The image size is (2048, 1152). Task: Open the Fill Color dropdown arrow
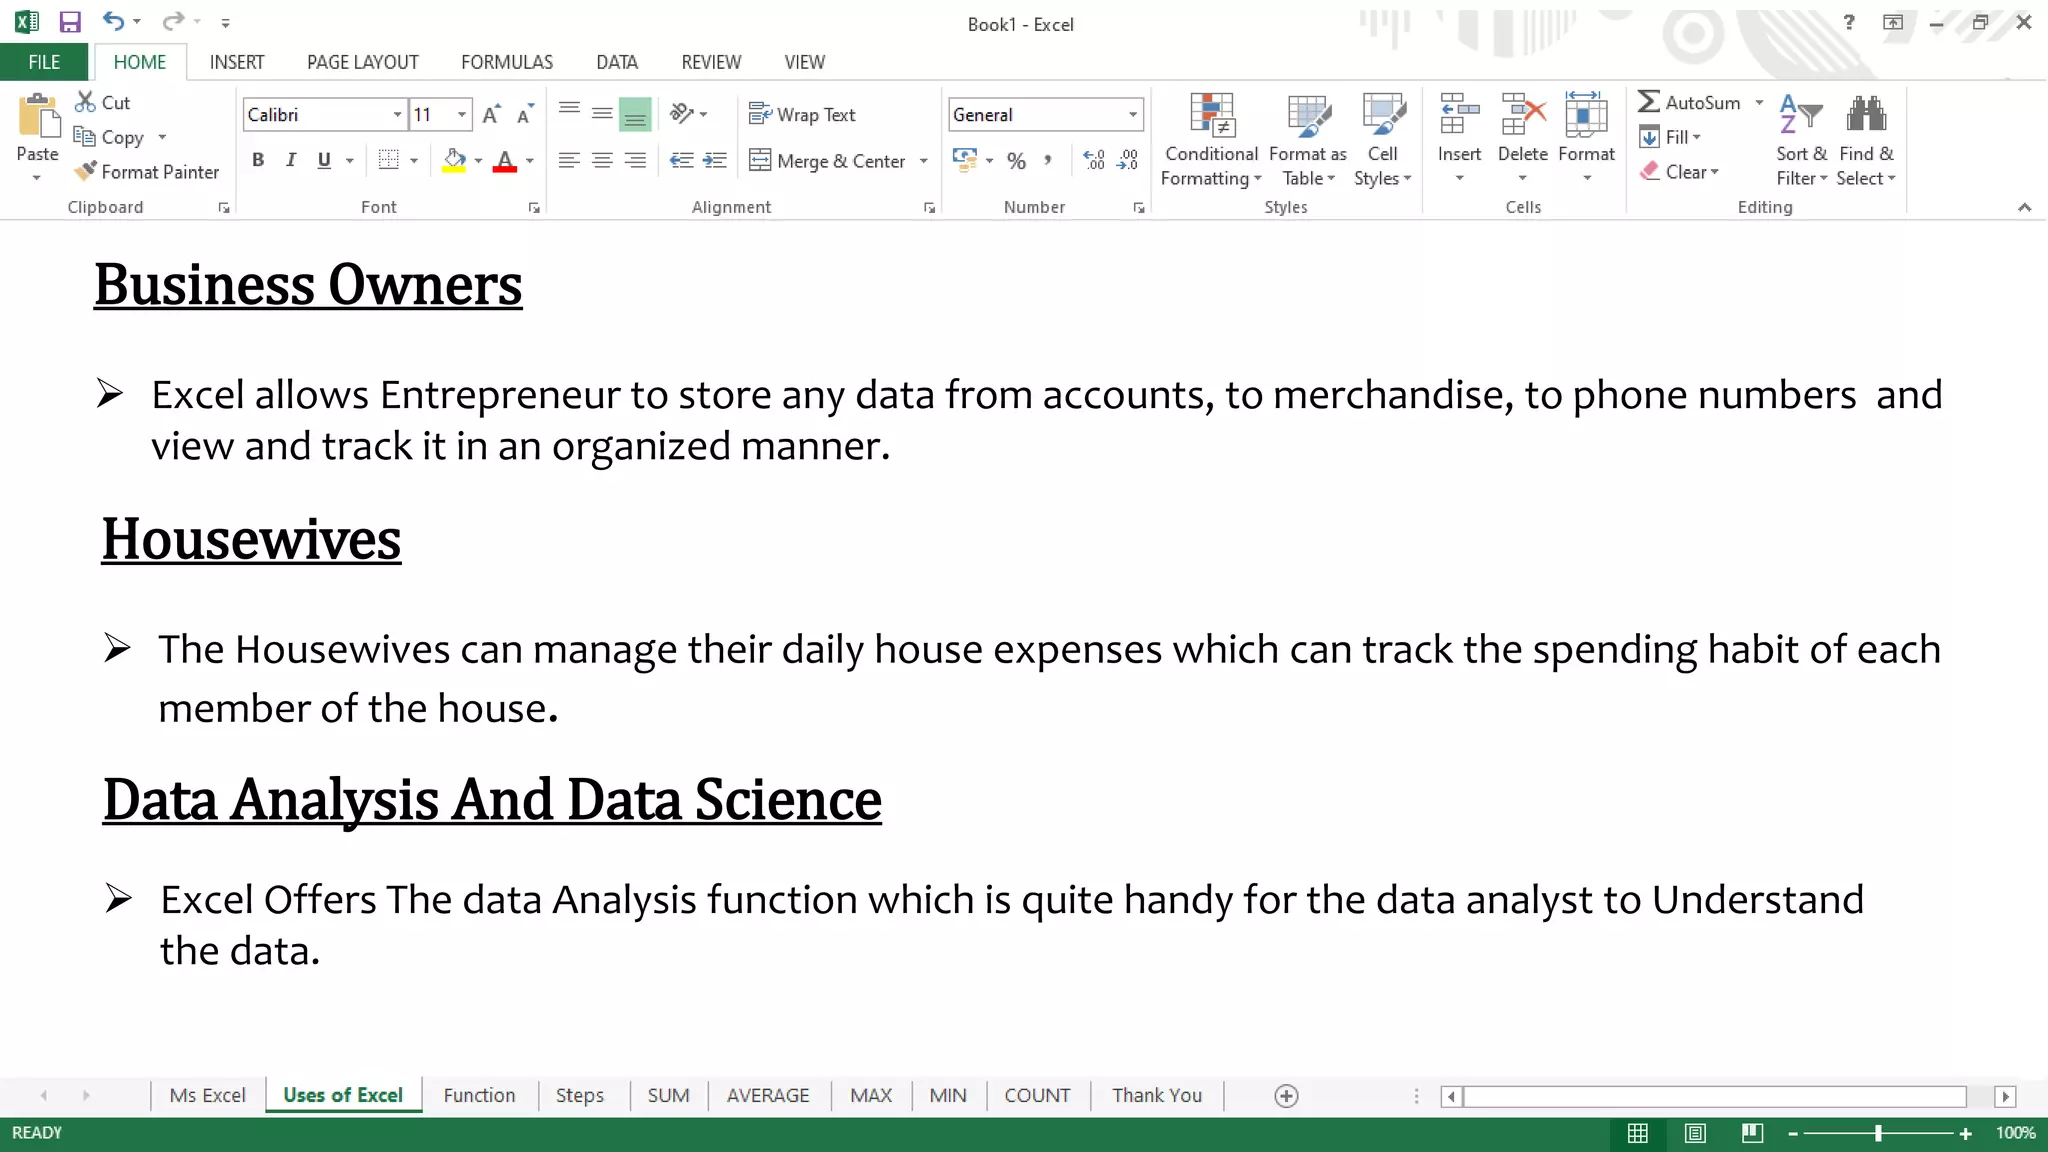pos(478,160)
